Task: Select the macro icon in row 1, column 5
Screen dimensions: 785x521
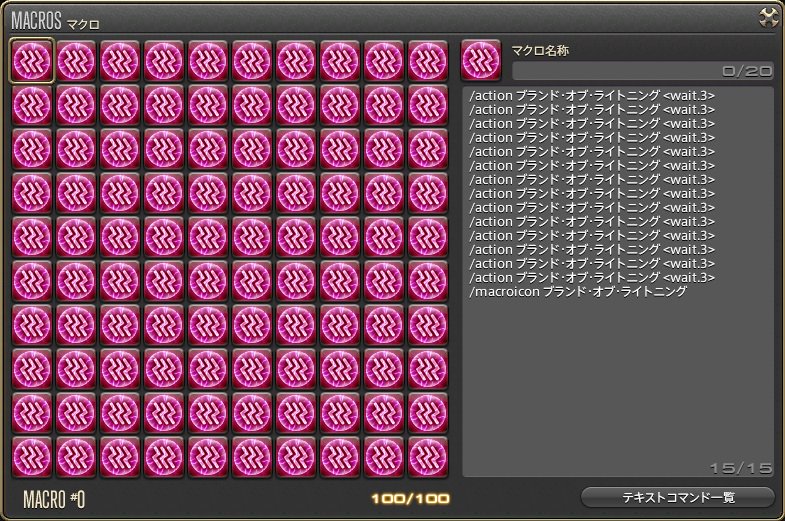Action: pyautogui.click(x=208, y=61)
